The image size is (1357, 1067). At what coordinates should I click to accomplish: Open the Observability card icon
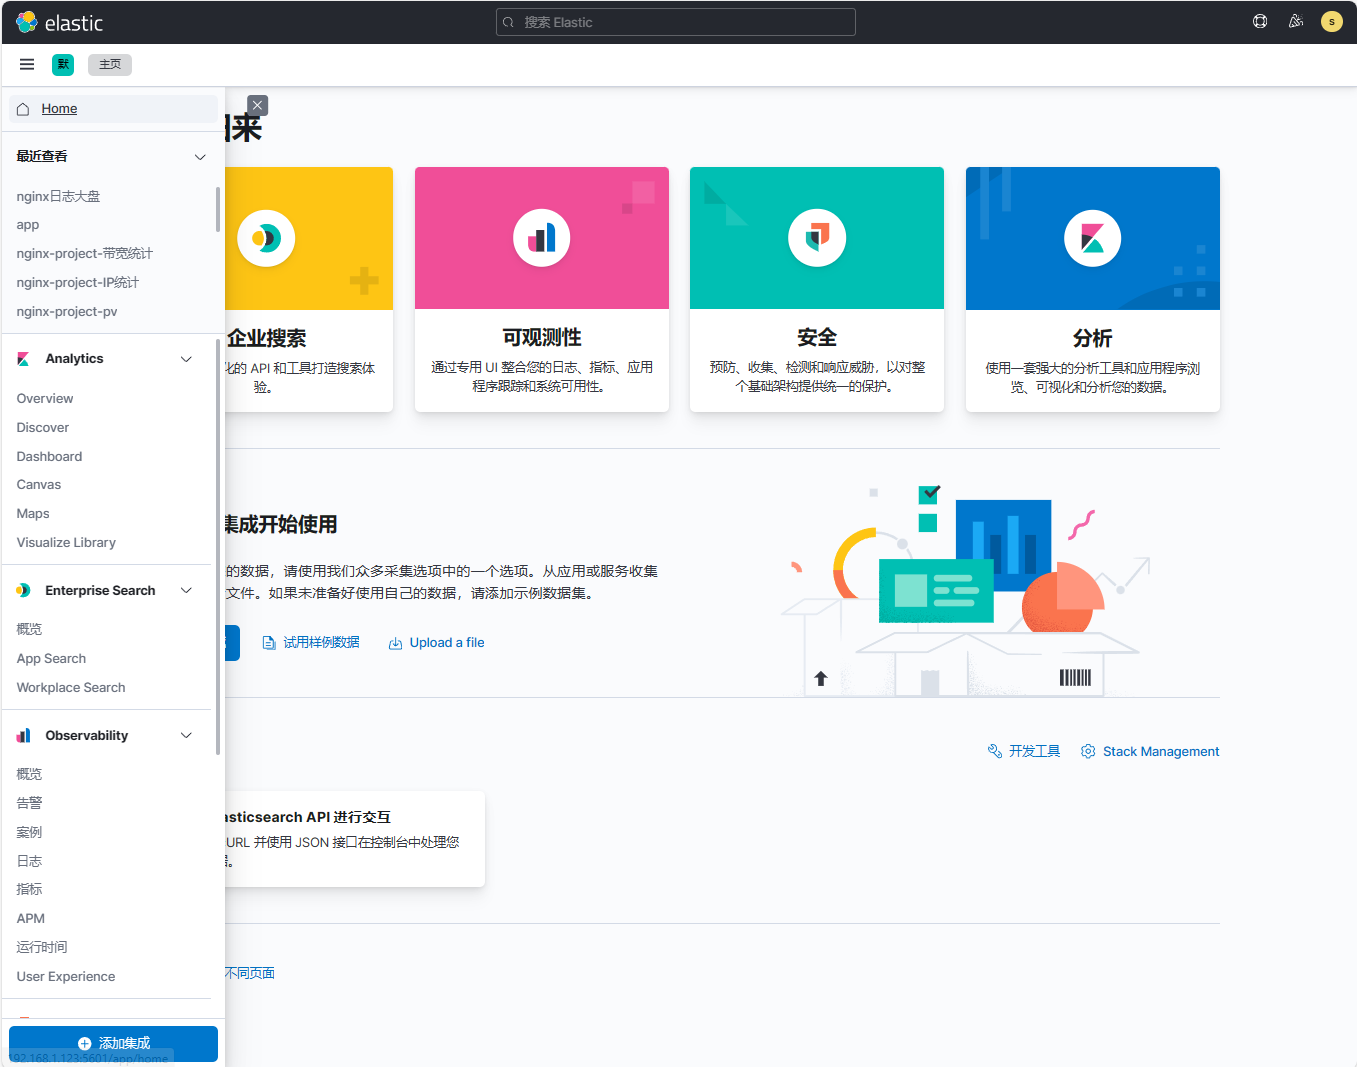pos(541,238)
